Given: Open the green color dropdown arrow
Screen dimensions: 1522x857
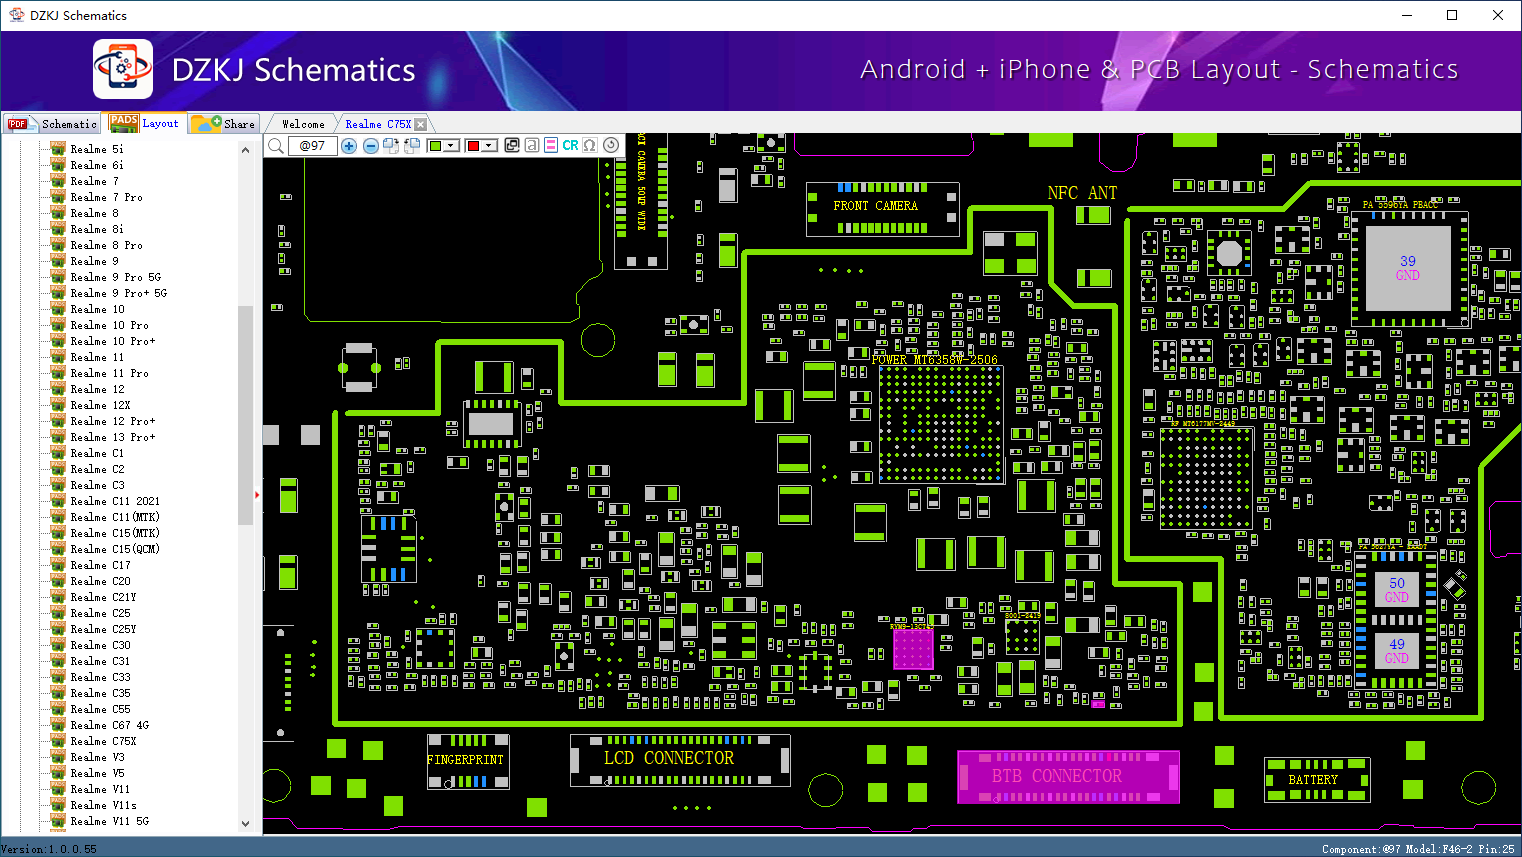Looking at the screenshot, I should click(x=451, y=146).
